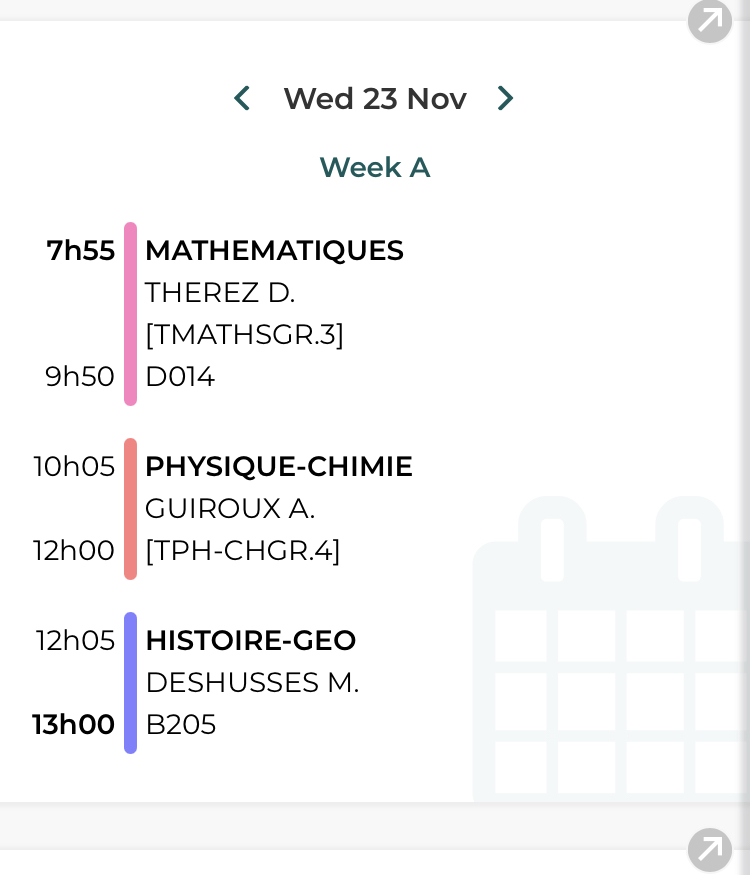Open timetable widget with top arrow icon

(x=709, y=21)
